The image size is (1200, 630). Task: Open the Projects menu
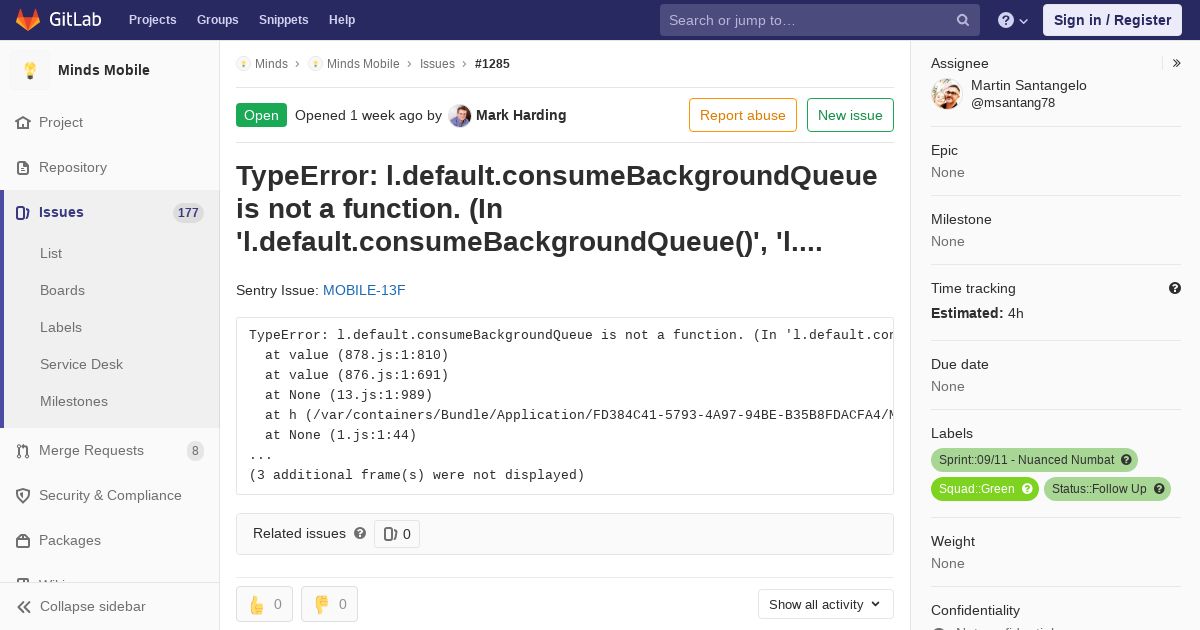click(x=152, y=20)
